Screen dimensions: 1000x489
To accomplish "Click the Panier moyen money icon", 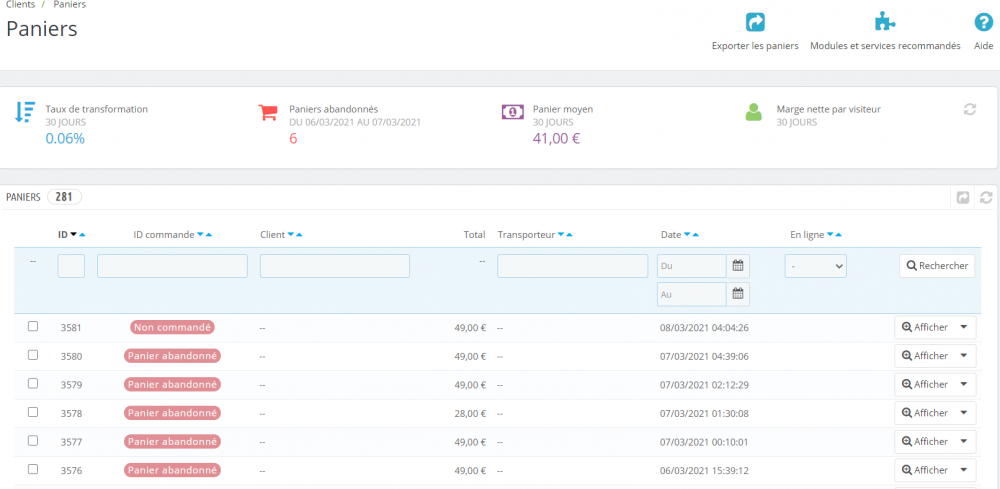I will (512, 112).
